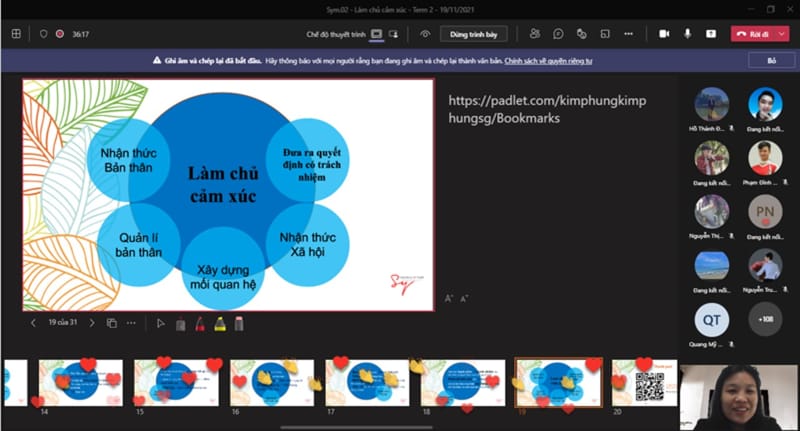
Task: Toggle the camera on or off
Action: pyautogui.click(x=663, y=34)
